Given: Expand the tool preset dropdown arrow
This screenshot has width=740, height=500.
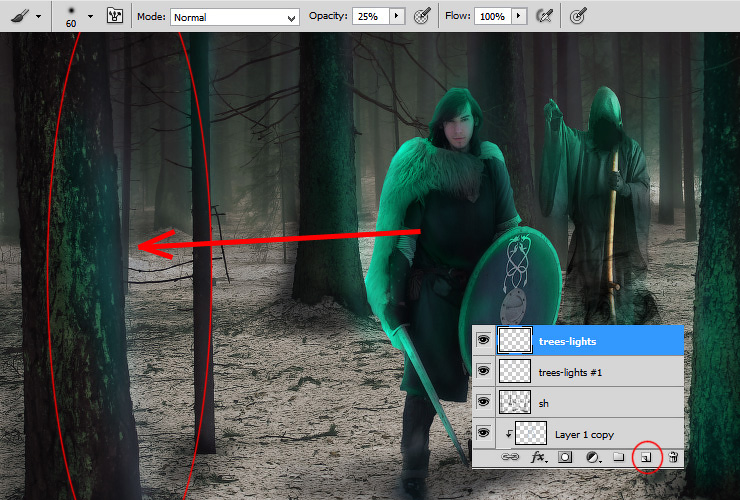Looking at the screenshot, I should tap(39, 17).
